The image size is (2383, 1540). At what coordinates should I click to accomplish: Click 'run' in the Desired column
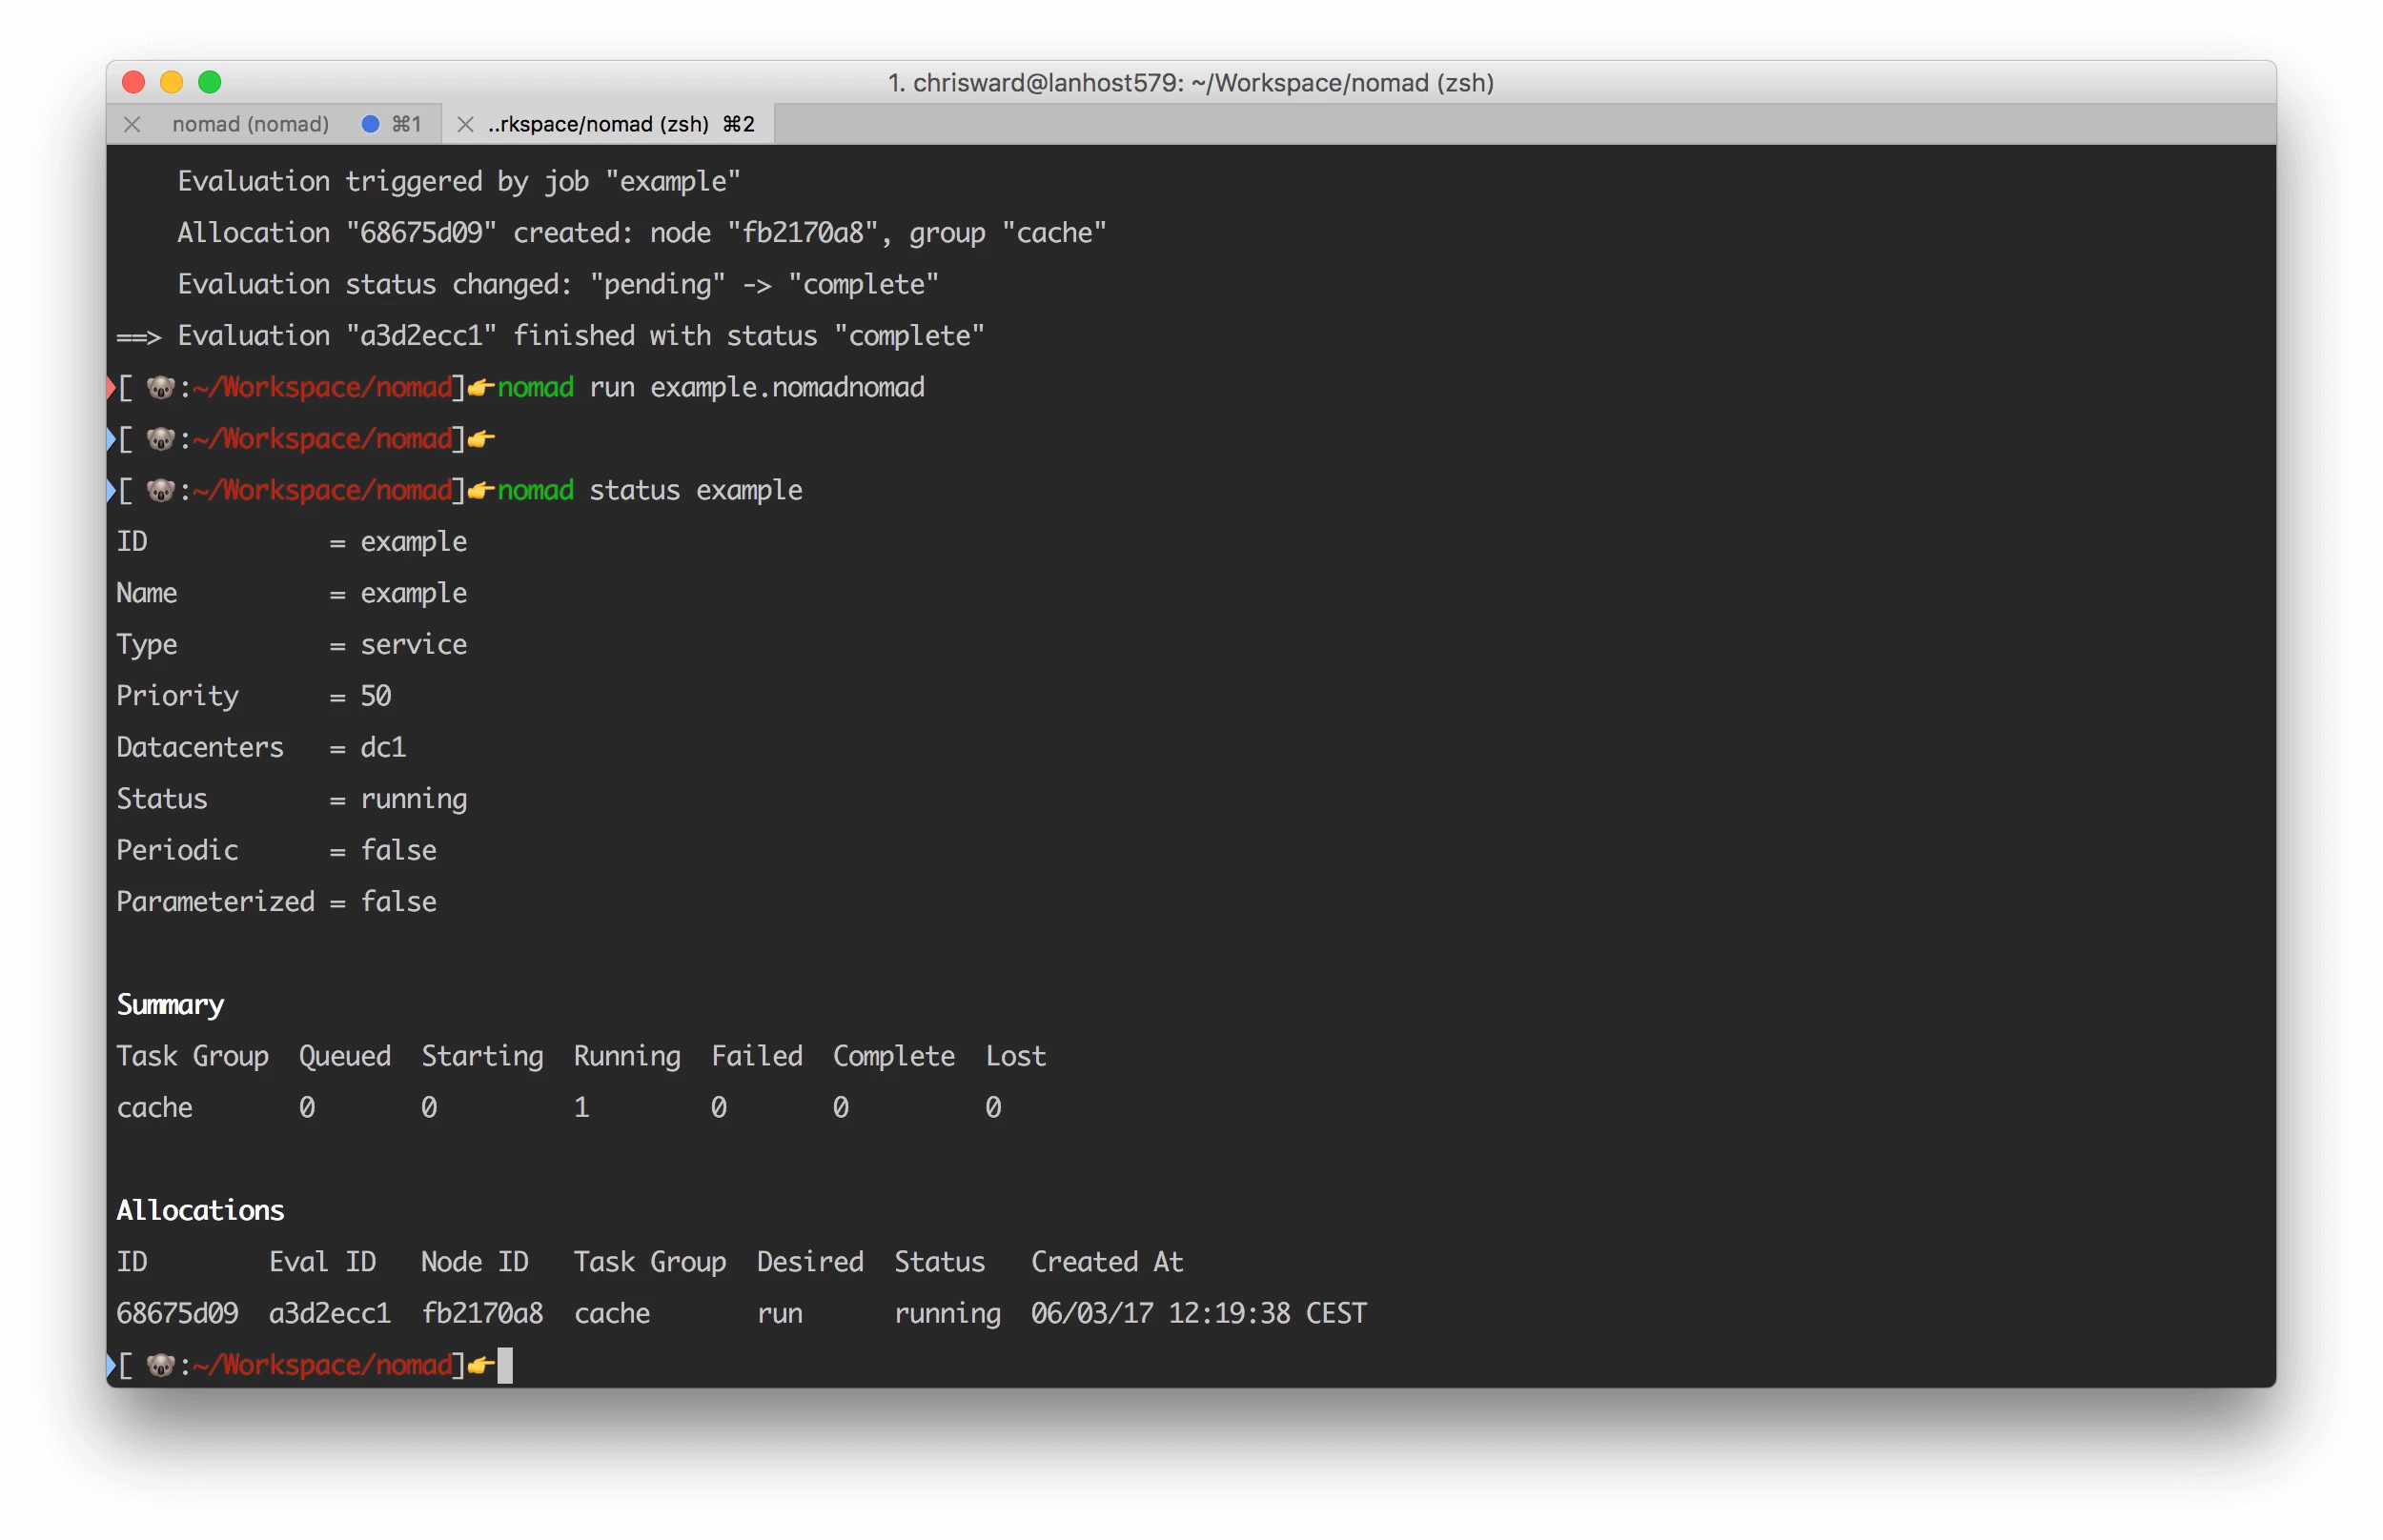click(x=780, y=1314)
